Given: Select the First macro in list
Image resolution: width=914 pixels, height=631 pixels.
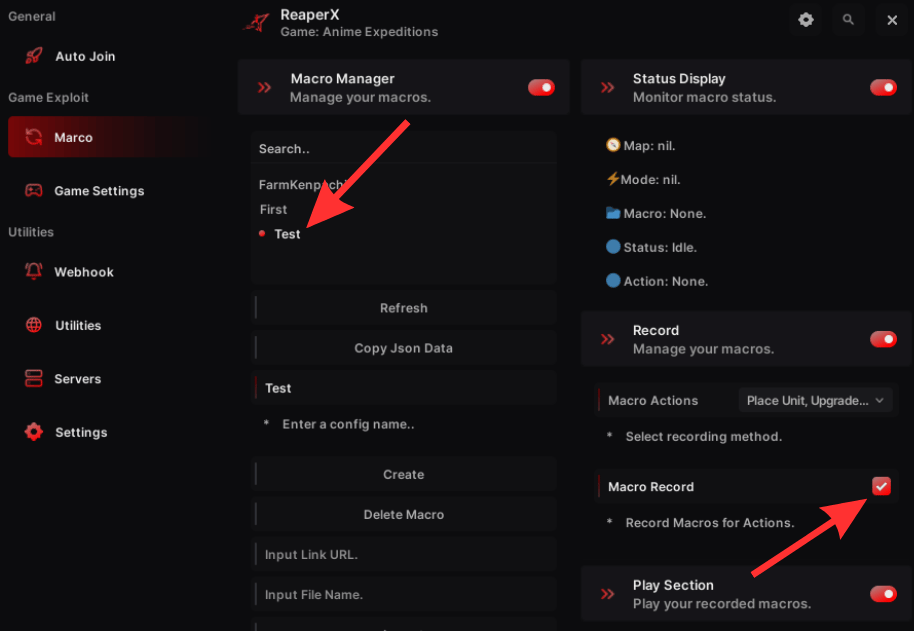Looking at the screenshot, I should 273,209.
